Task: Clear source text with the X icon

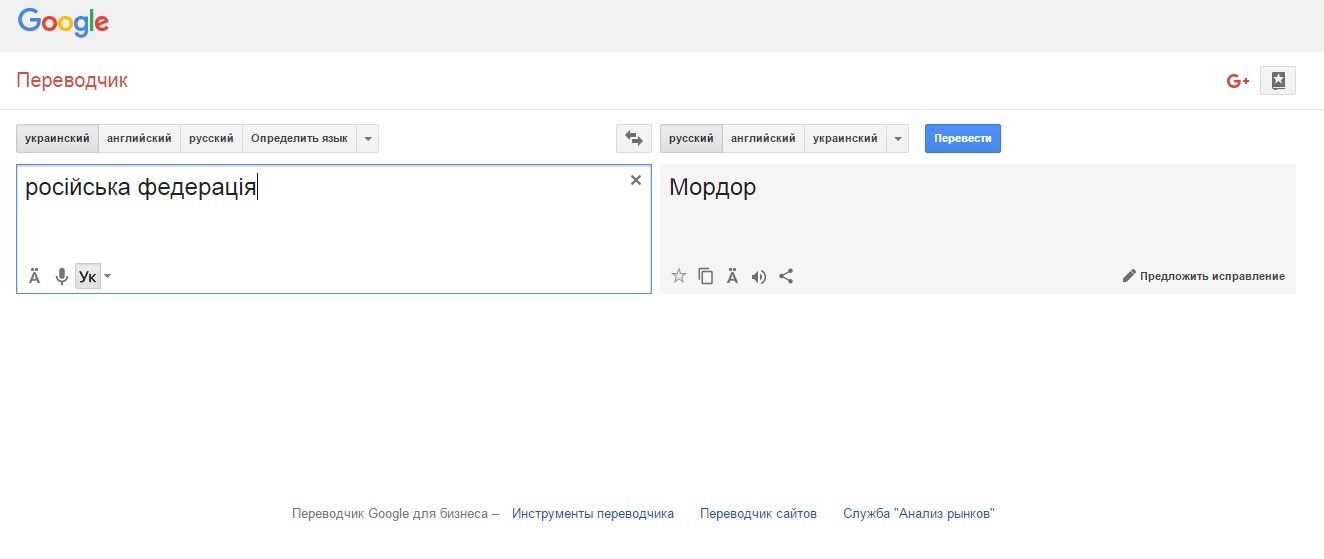Action: pos(635,180)
